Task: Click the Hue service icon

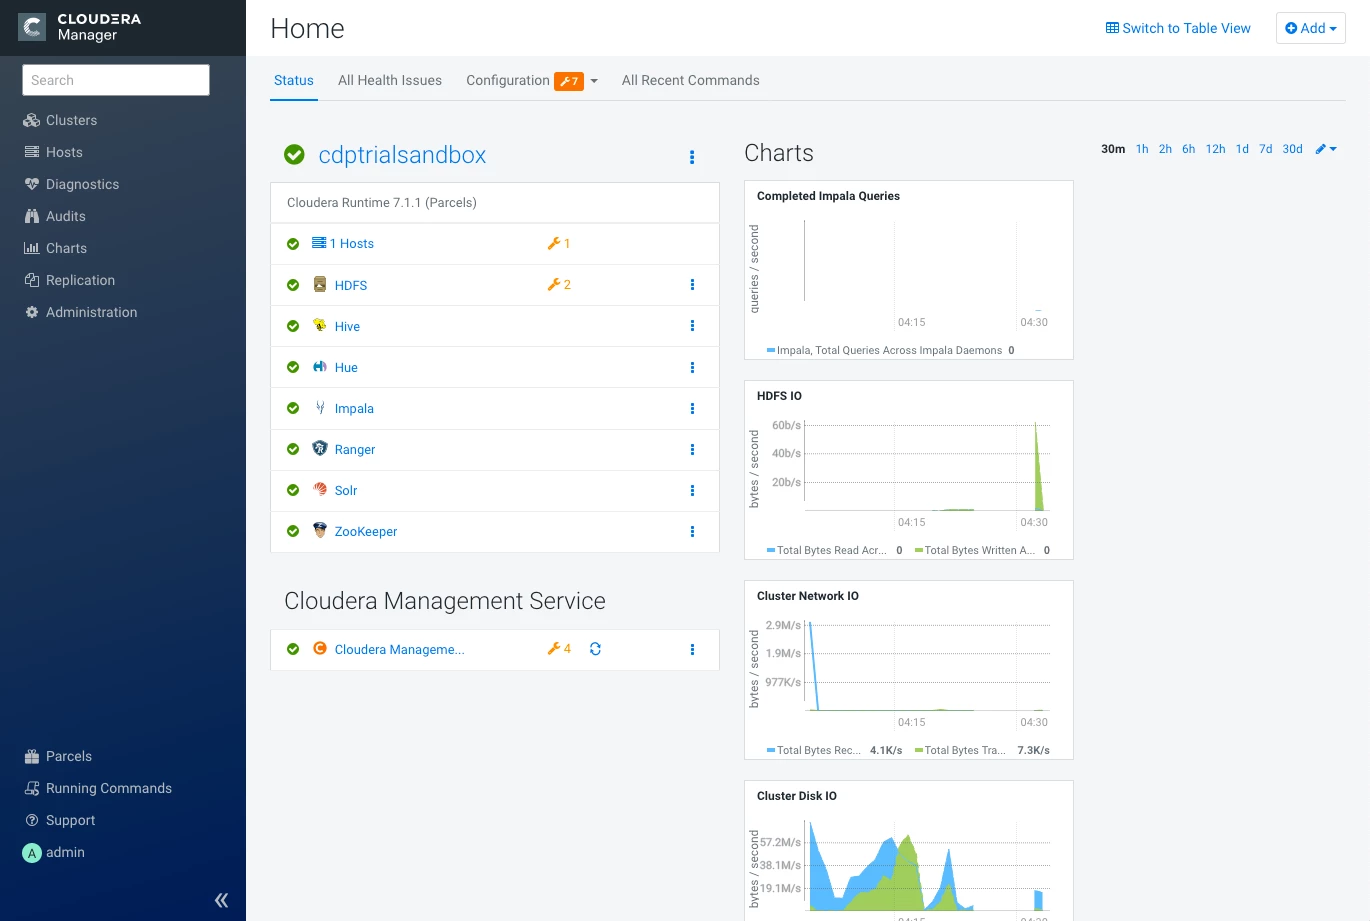Action: (320, 367)
